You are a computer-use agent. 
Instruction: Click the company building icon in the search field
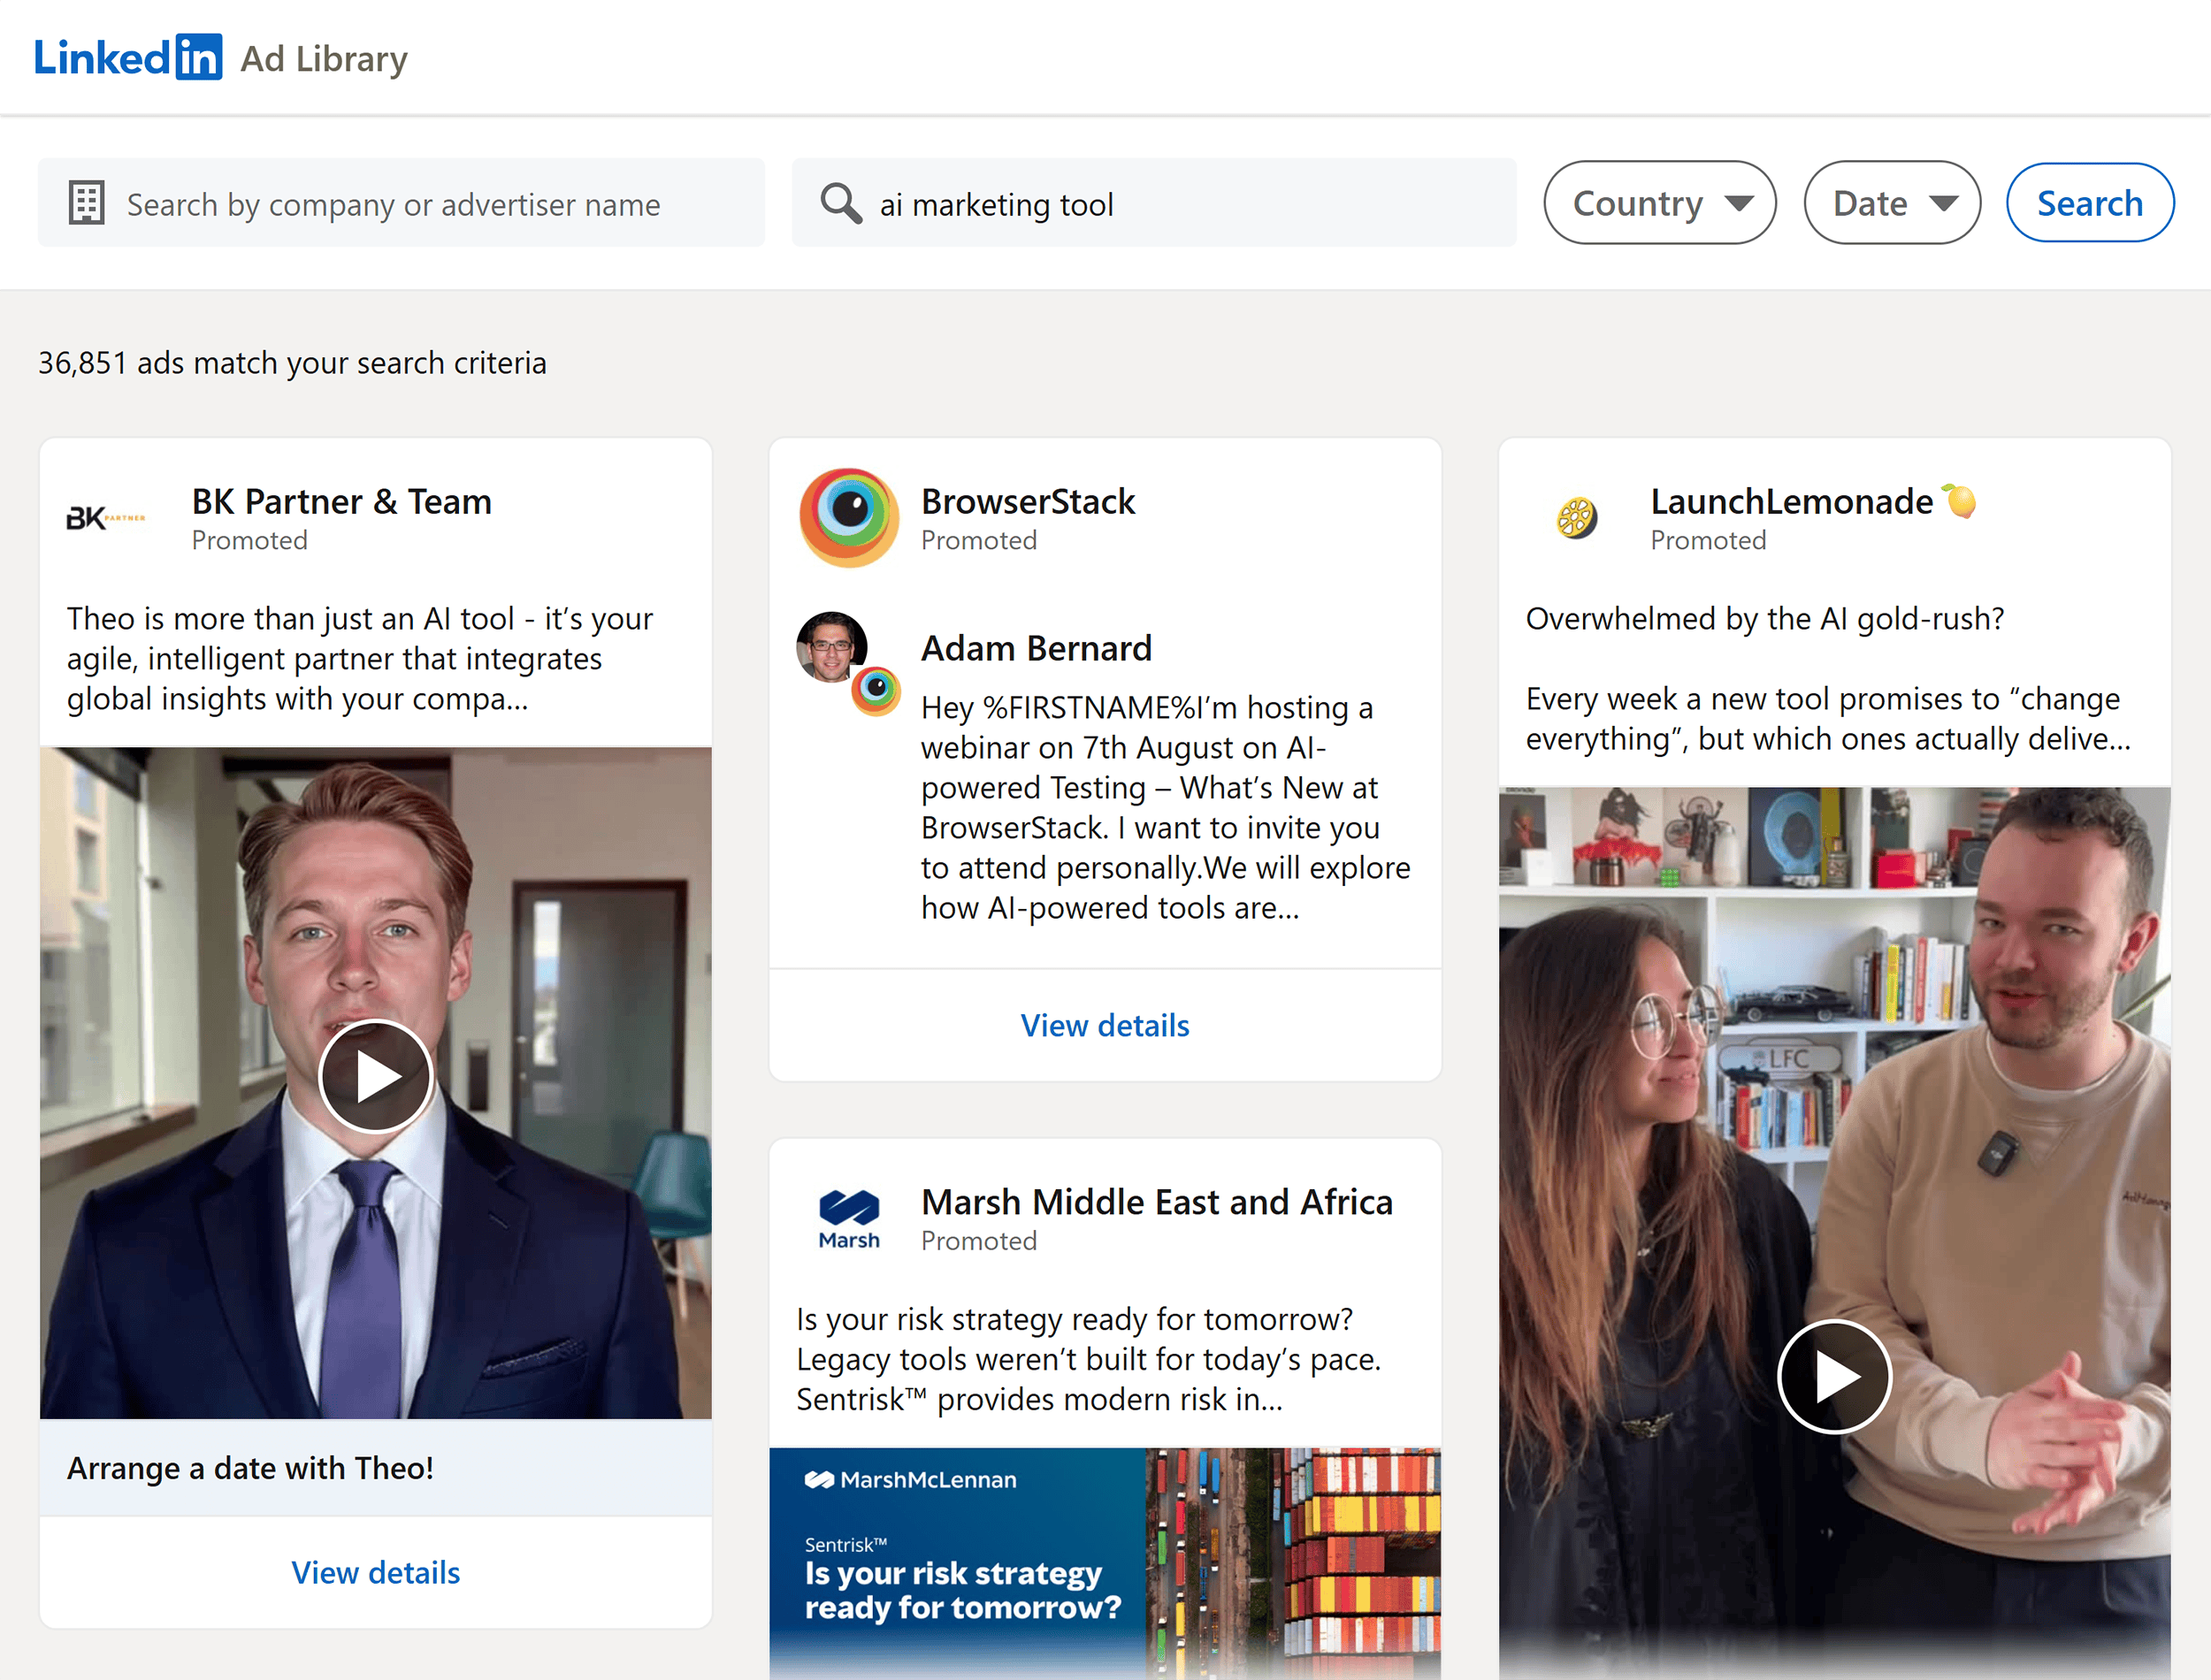[x=86, y=203]
